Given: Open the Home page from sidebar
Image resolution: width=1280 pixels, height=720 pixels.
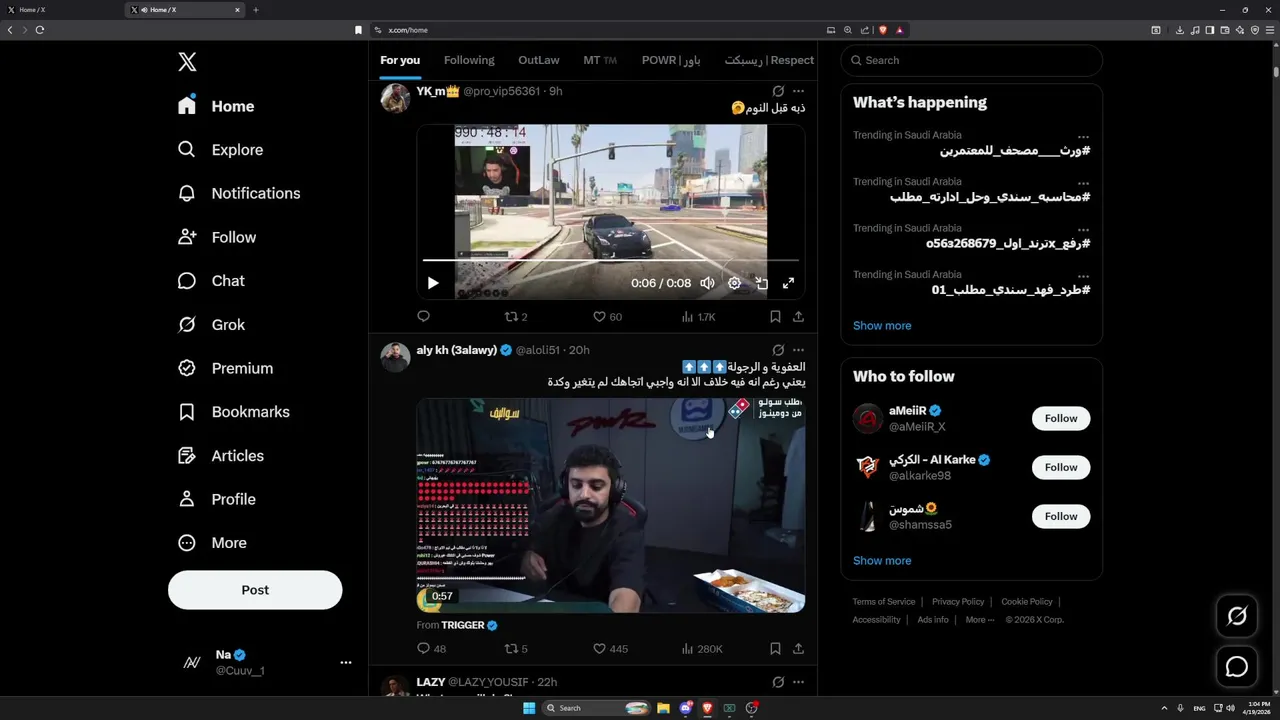Looking at the screenshot, I should tap(217, 106).
